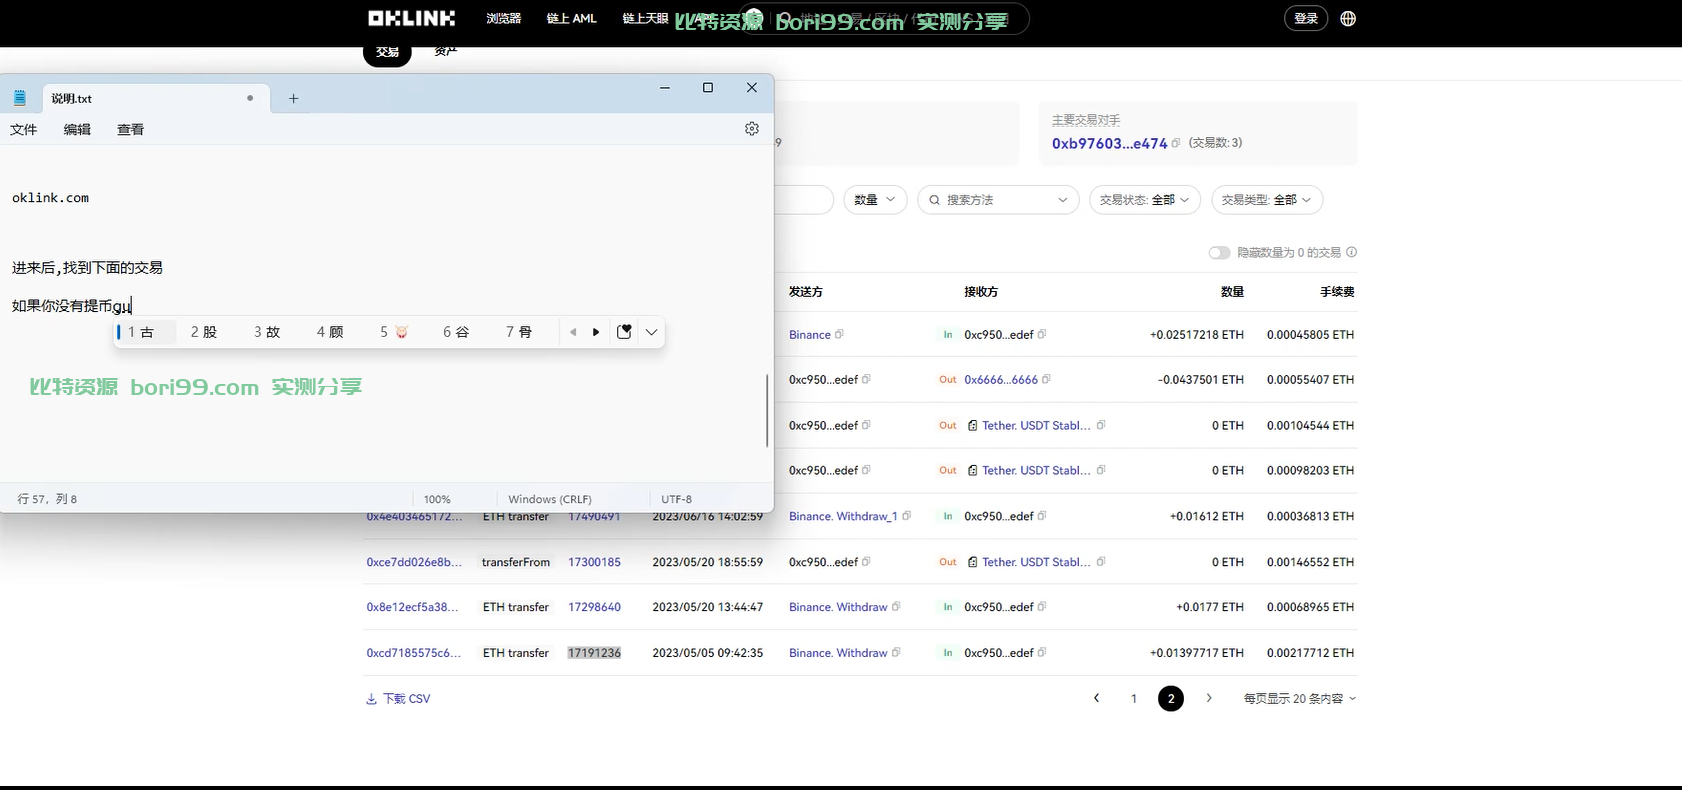The width and height of the screenshot is (1682, 790).
Task: Copy Binance sender address icon
Action: pos(839,334)
